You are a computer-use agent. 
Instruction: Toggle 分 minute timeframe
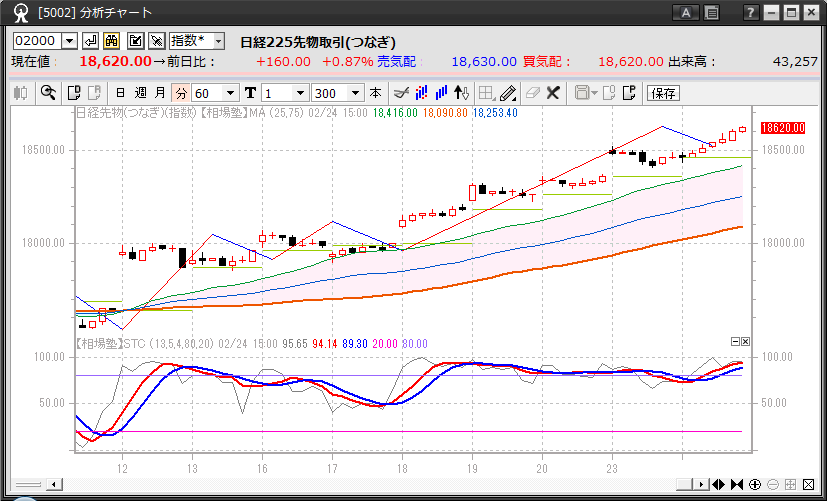click(x=180, y=93)
